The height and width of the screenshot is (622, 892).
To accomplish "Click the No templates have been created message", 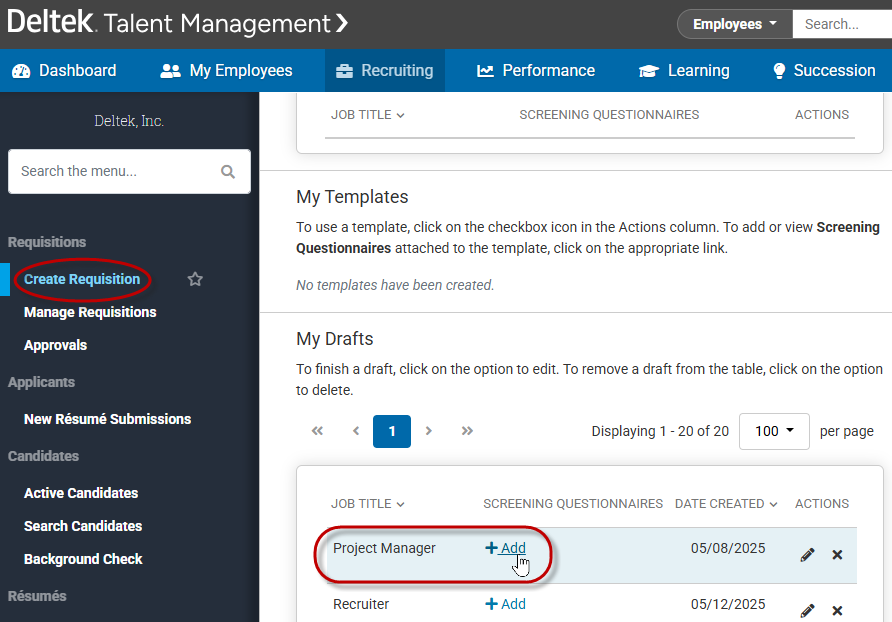I will tap(395, 285).
